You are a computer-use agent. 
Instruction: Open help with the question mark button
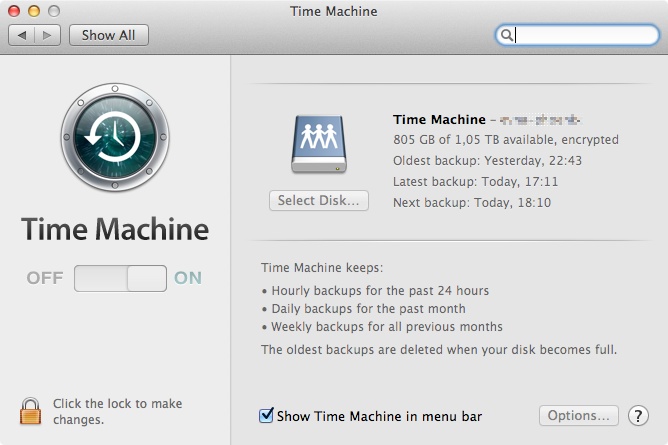coord(638,416)
